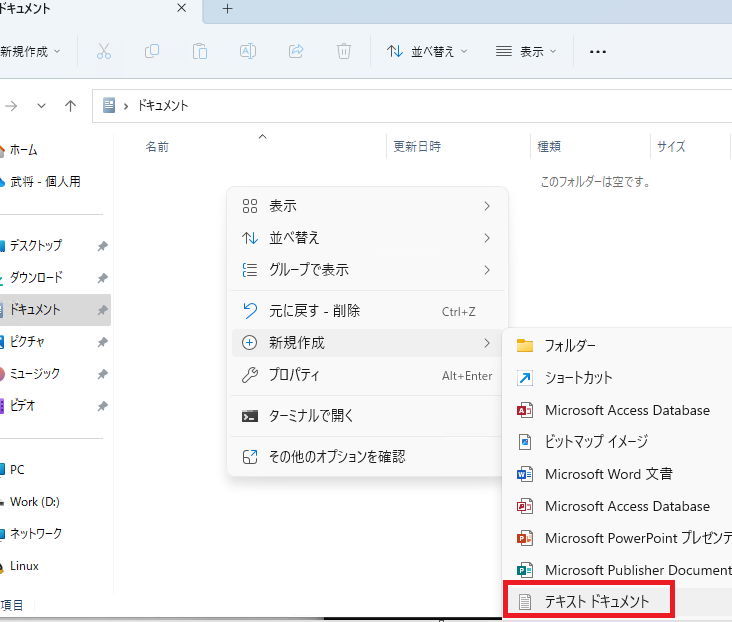Click プロパティ in the context menu

294,375
